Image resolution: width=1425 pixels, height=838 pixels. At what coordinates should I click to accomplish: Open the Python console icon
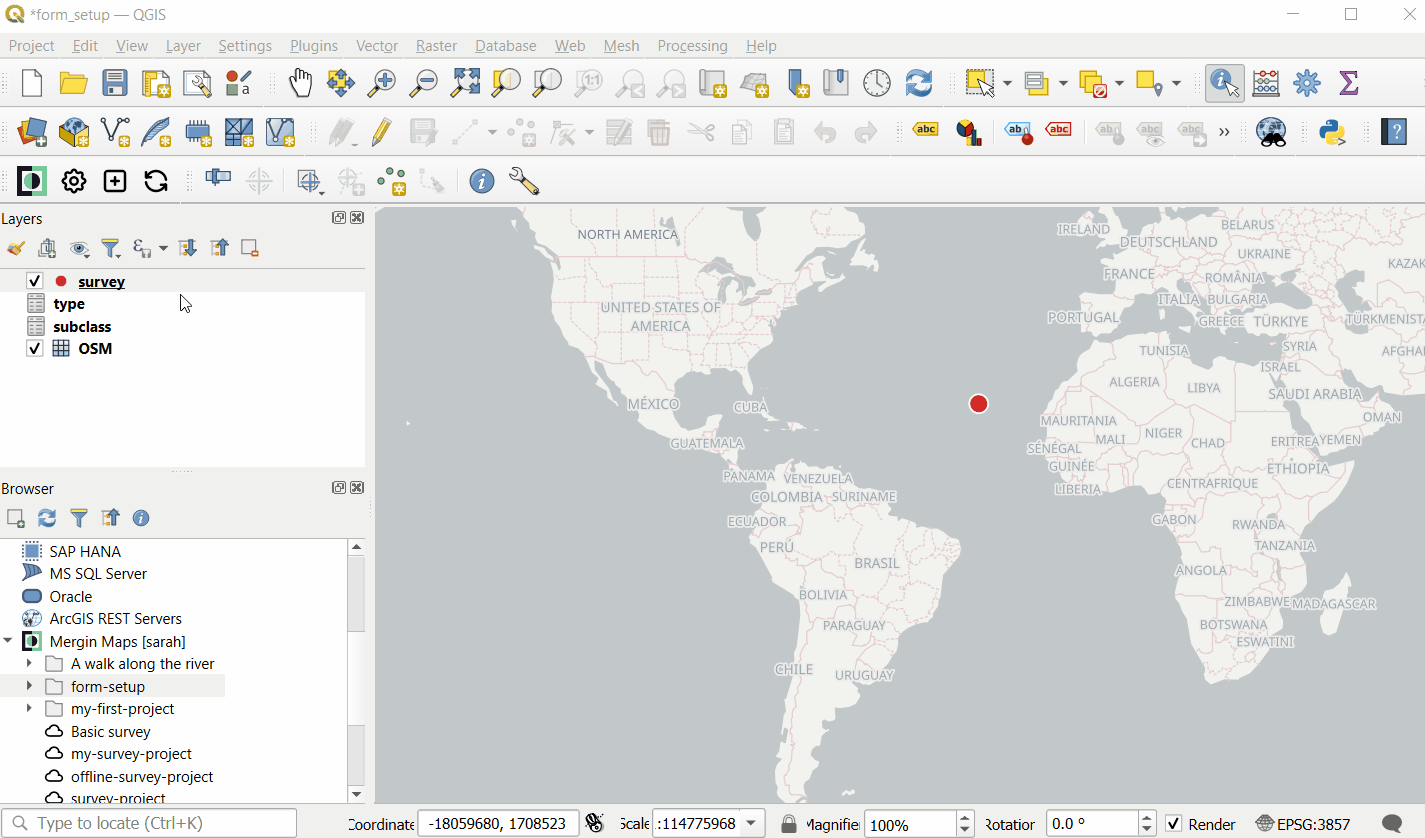tap(1332, 131)
